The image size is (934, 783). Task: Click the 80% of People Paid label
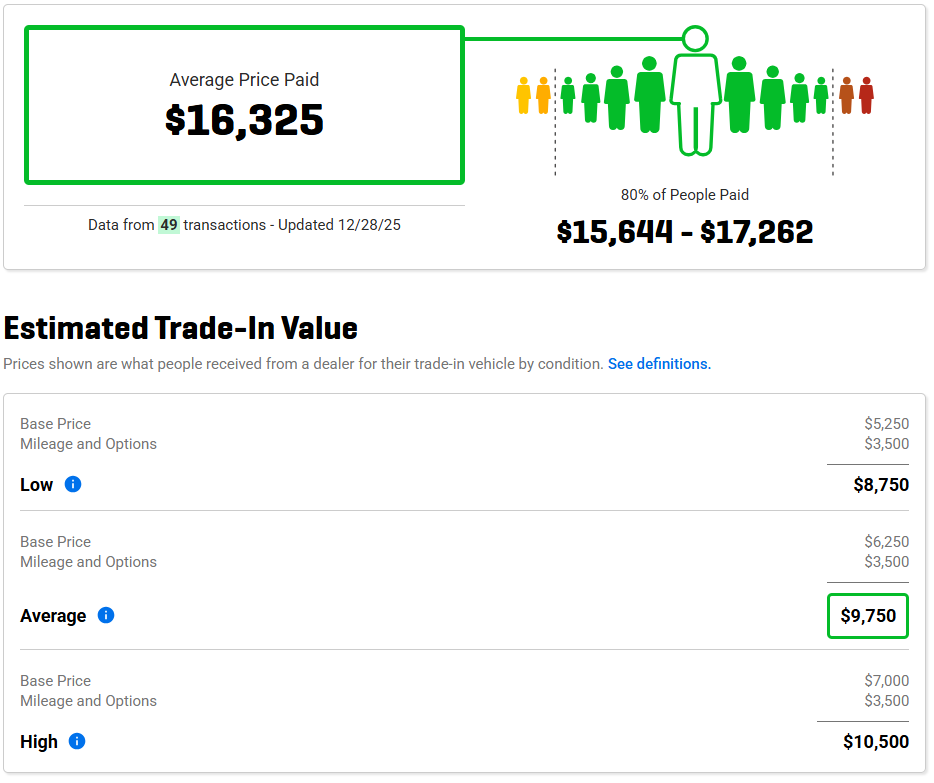tap(685, 195)
